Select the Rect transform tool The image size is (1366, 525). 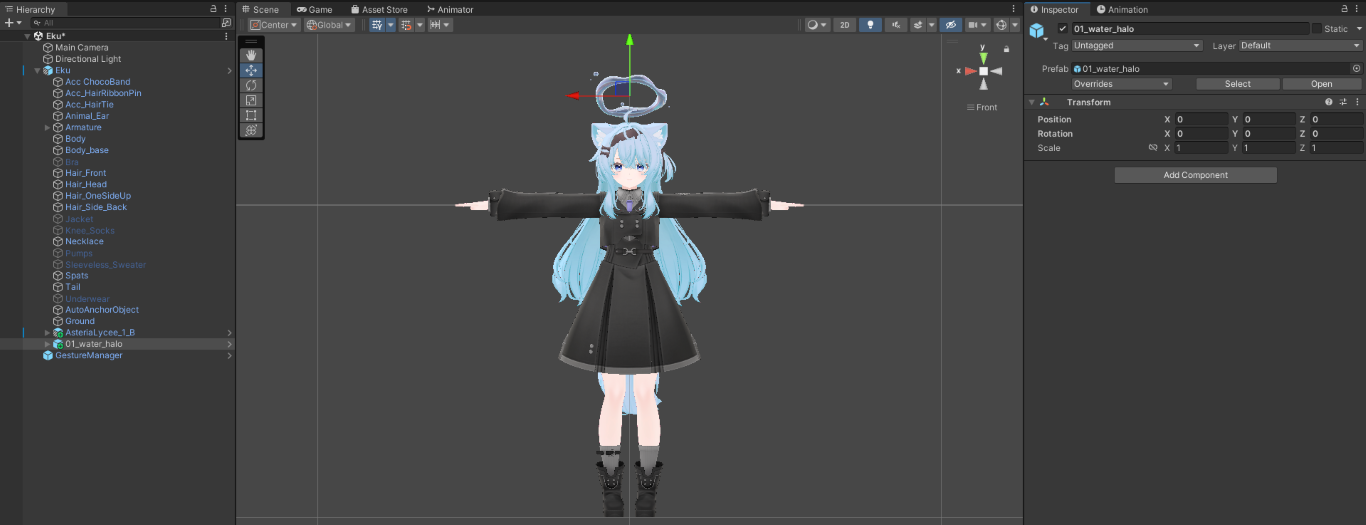251,115
